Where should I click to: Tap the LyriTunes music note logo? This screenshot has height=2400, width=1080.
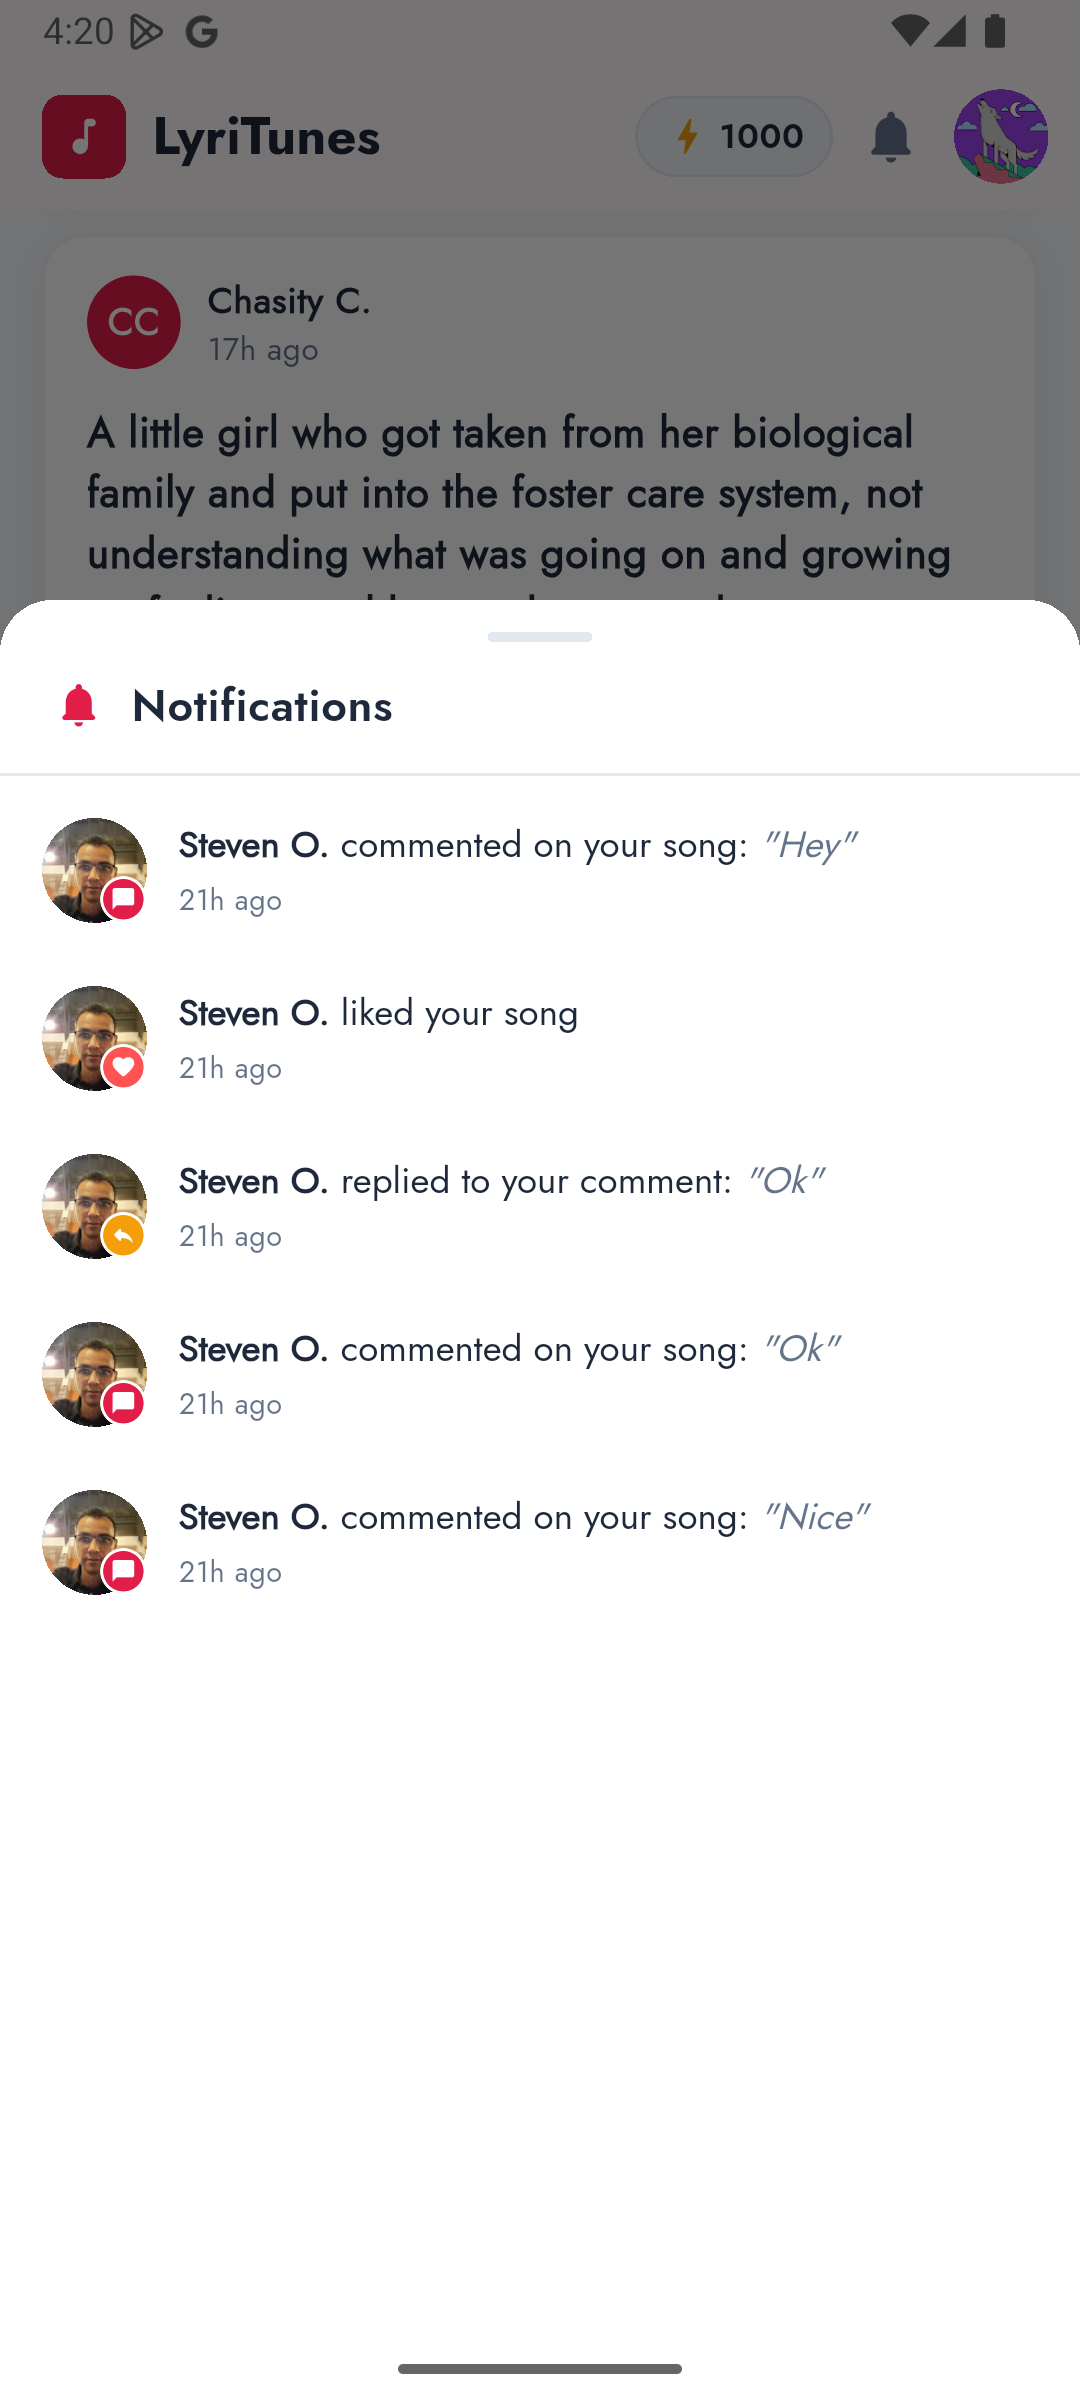[84, 137]
